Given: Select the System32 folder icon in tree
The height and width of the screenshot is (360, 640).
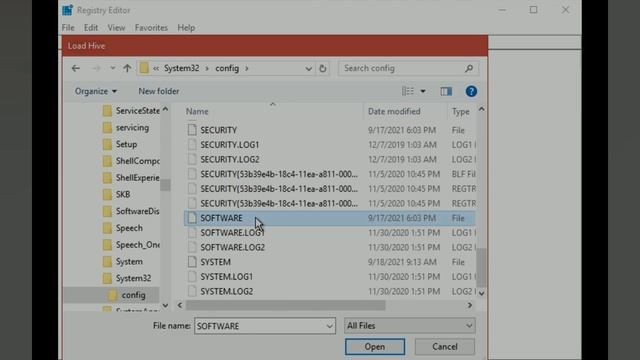Looking at the screenshot, I should [x=107, y=278].
